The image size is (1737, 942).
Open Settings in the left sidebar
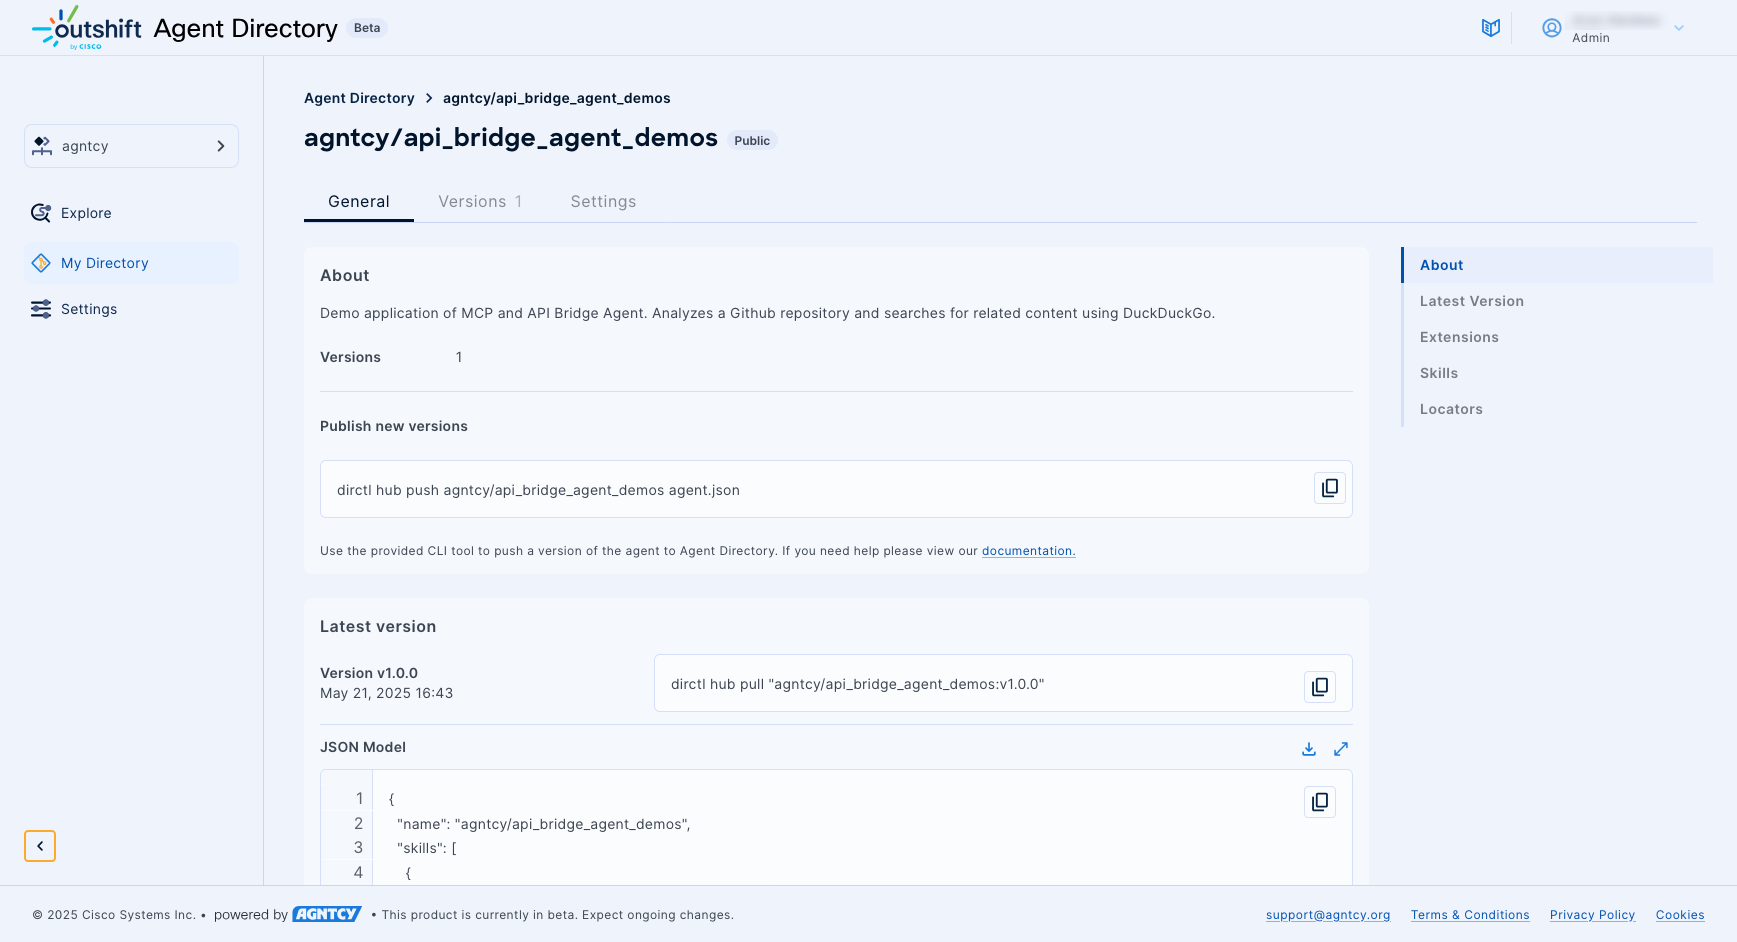click(89, 309)
